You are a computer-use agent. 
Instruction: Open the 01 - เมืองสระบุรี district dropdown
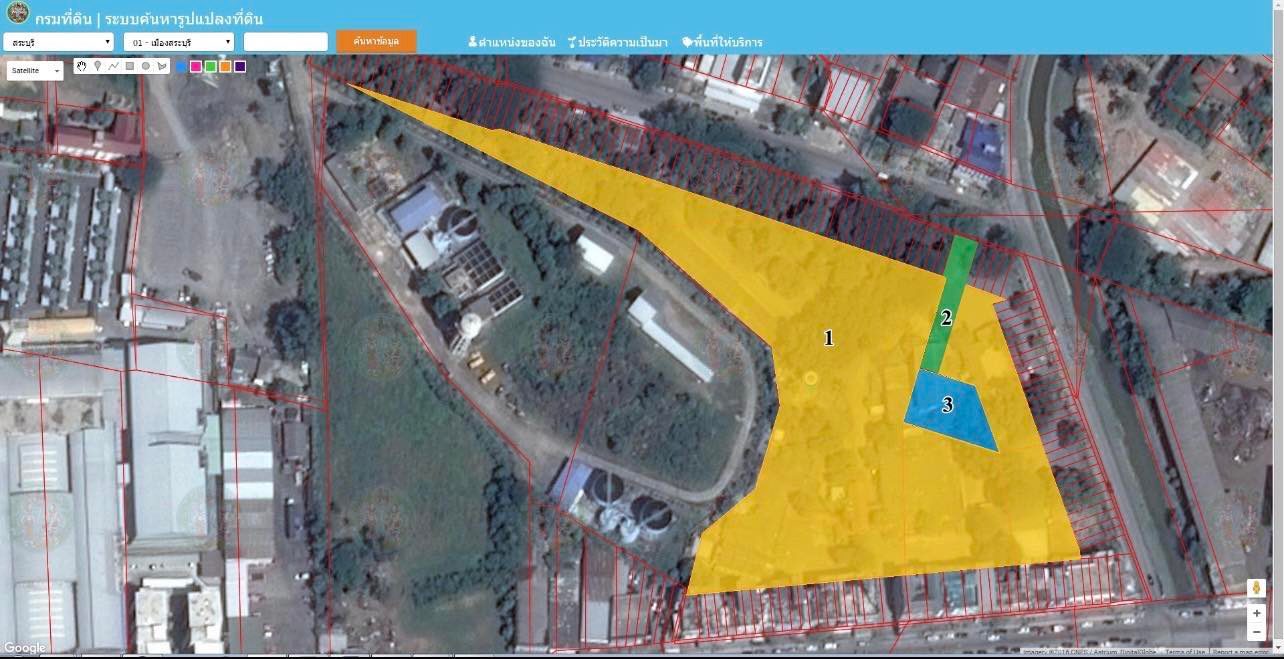[179, 42]
